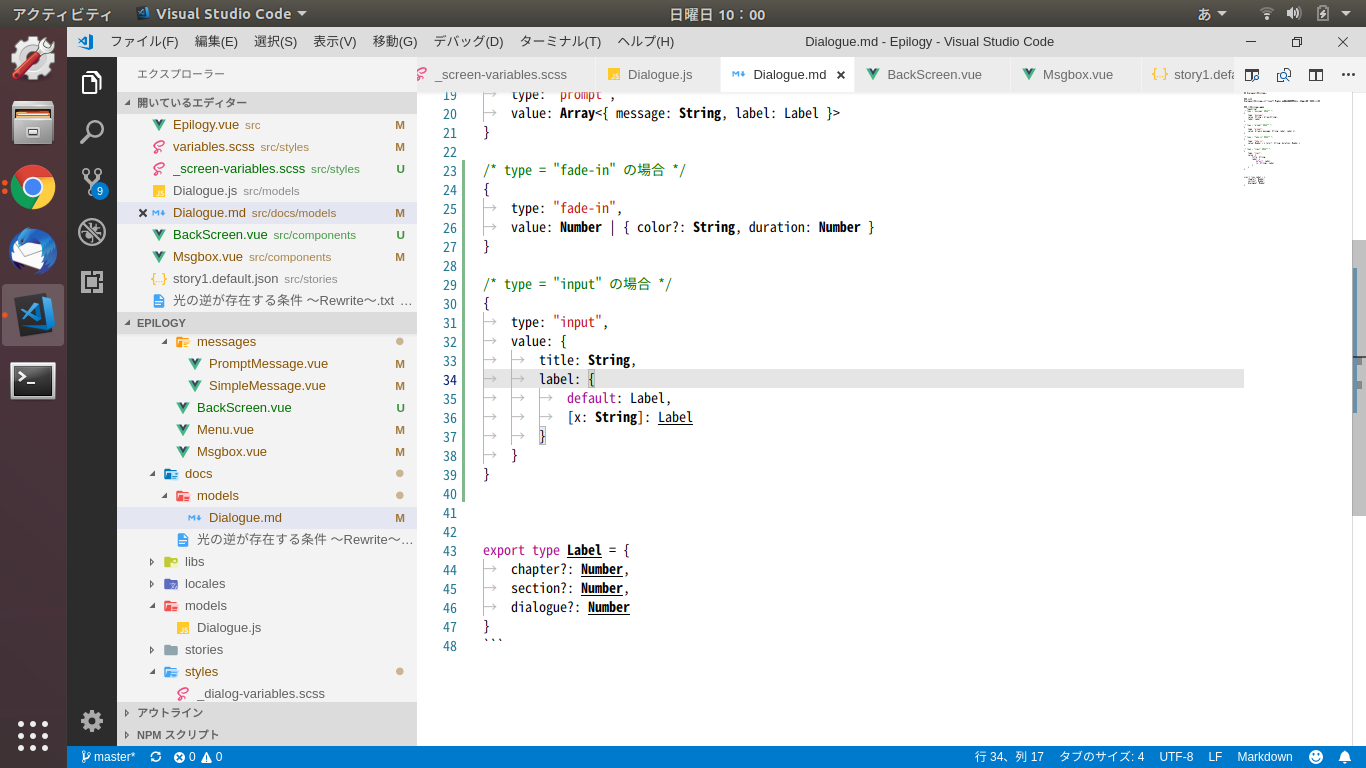The height and width of the screenshot is (768, 1366).
Task: Toggle the Explorer sidebar via files icon
Action: point(92,82)
